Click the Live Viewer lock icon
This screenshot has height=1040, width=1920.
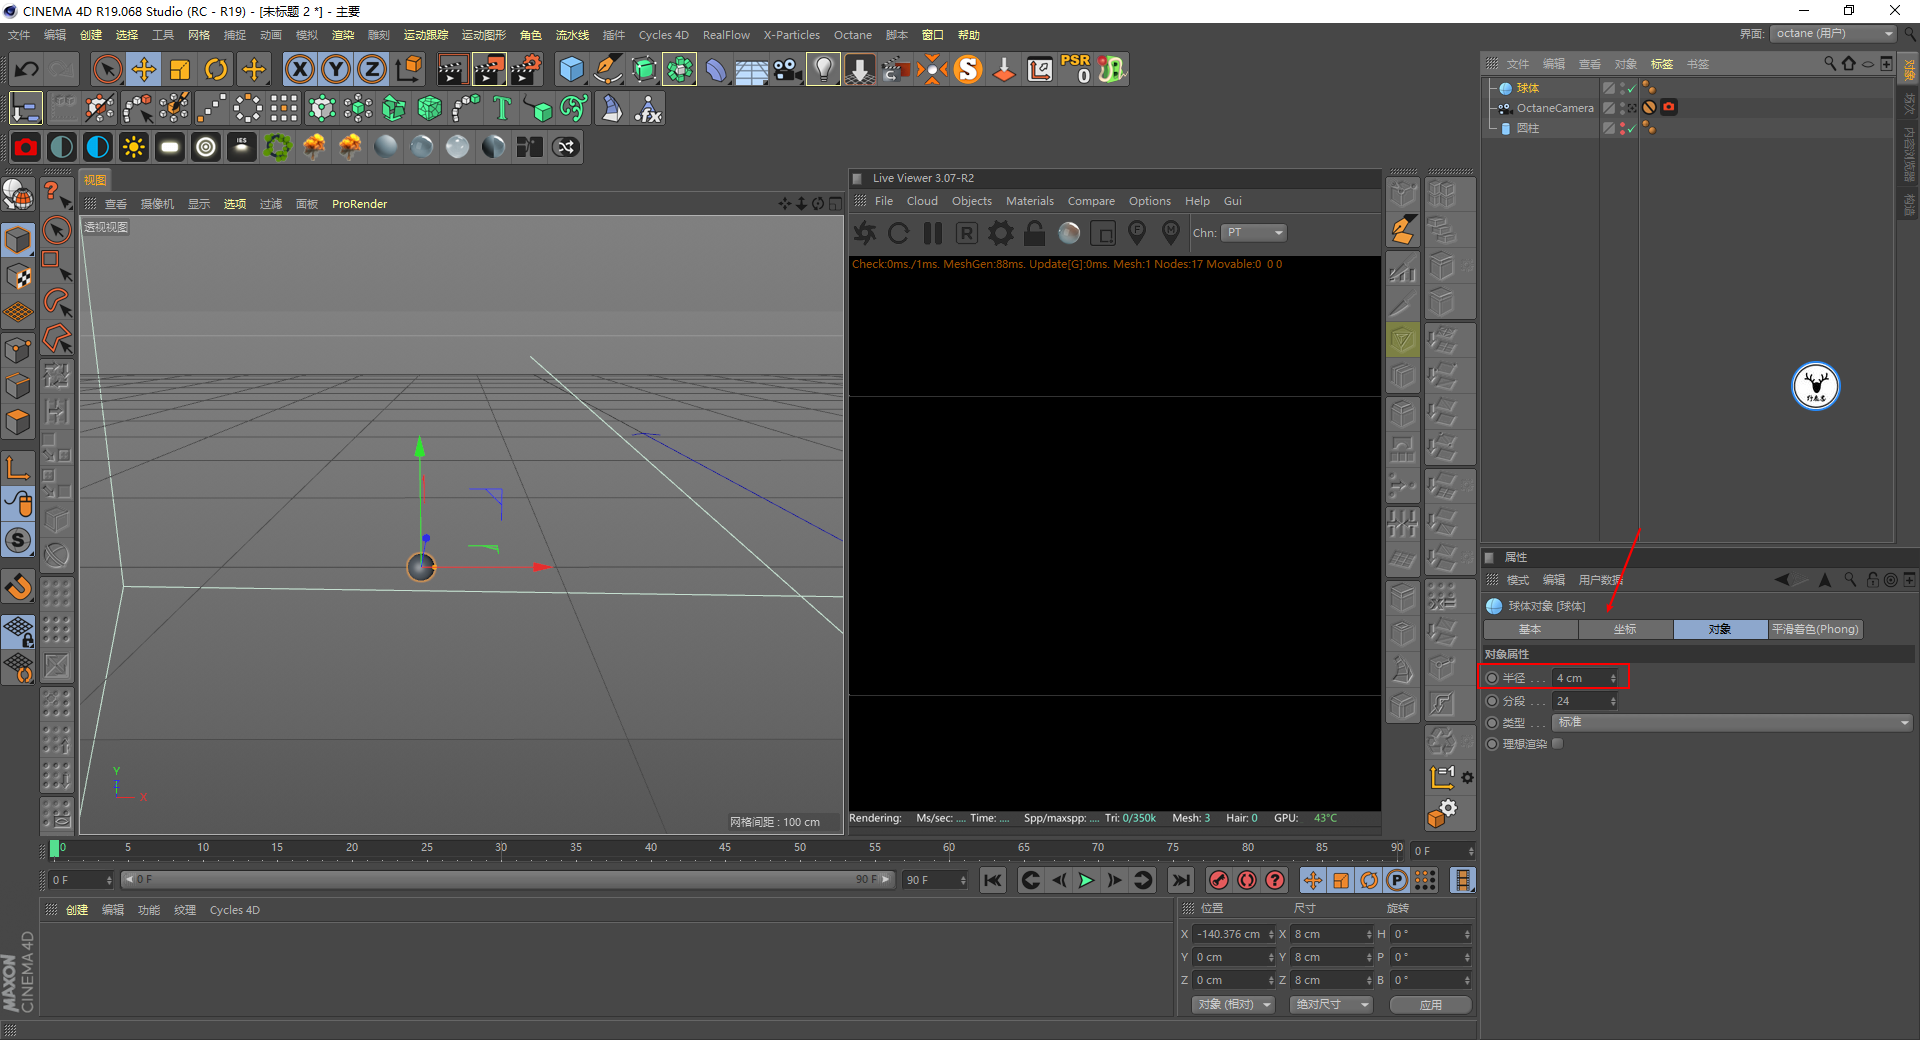1035,233
